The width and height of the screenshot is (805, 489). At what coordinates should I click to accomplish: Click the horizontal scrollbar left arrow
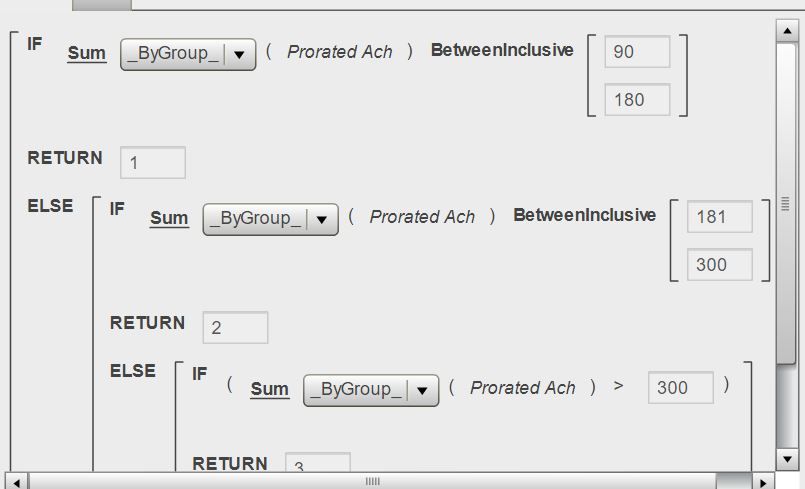[18, 481]
